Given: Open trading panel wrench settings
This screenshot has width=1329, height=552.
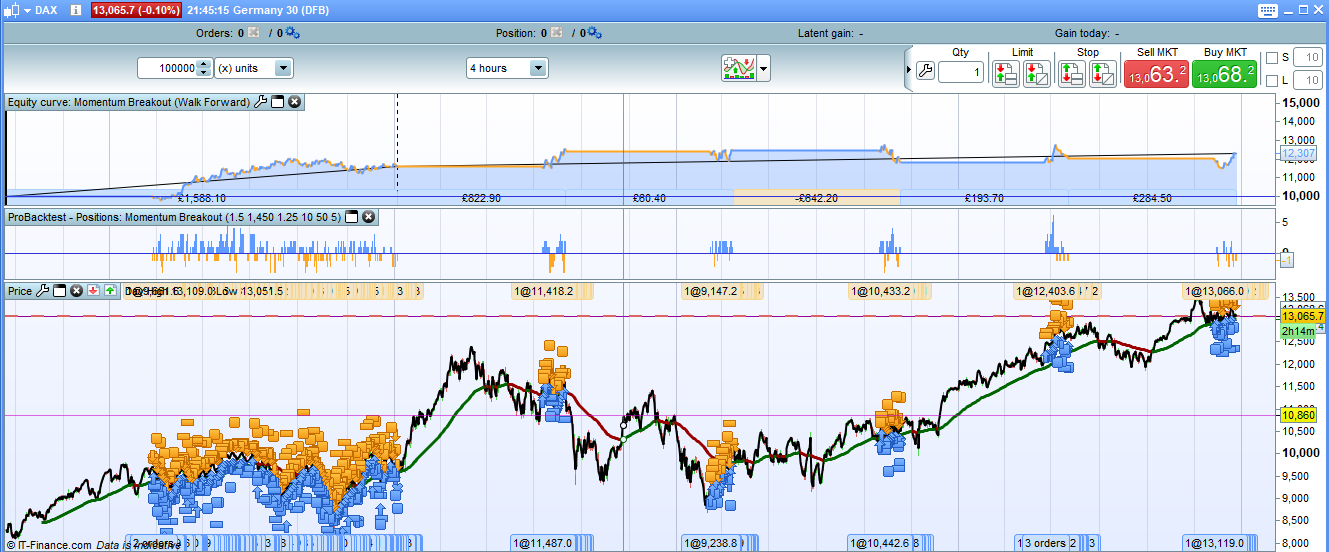Looking at the screenshot, I should click(x=925, y=71).
